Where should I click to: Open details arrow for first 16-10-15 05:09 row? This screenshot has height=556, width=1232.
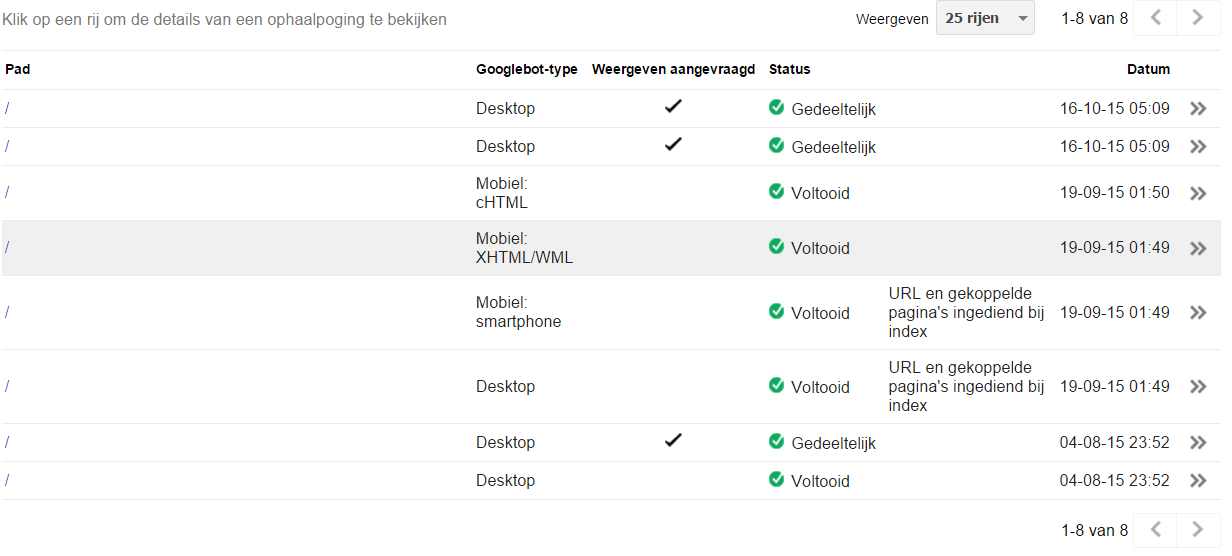click(x=1198, y=109)
